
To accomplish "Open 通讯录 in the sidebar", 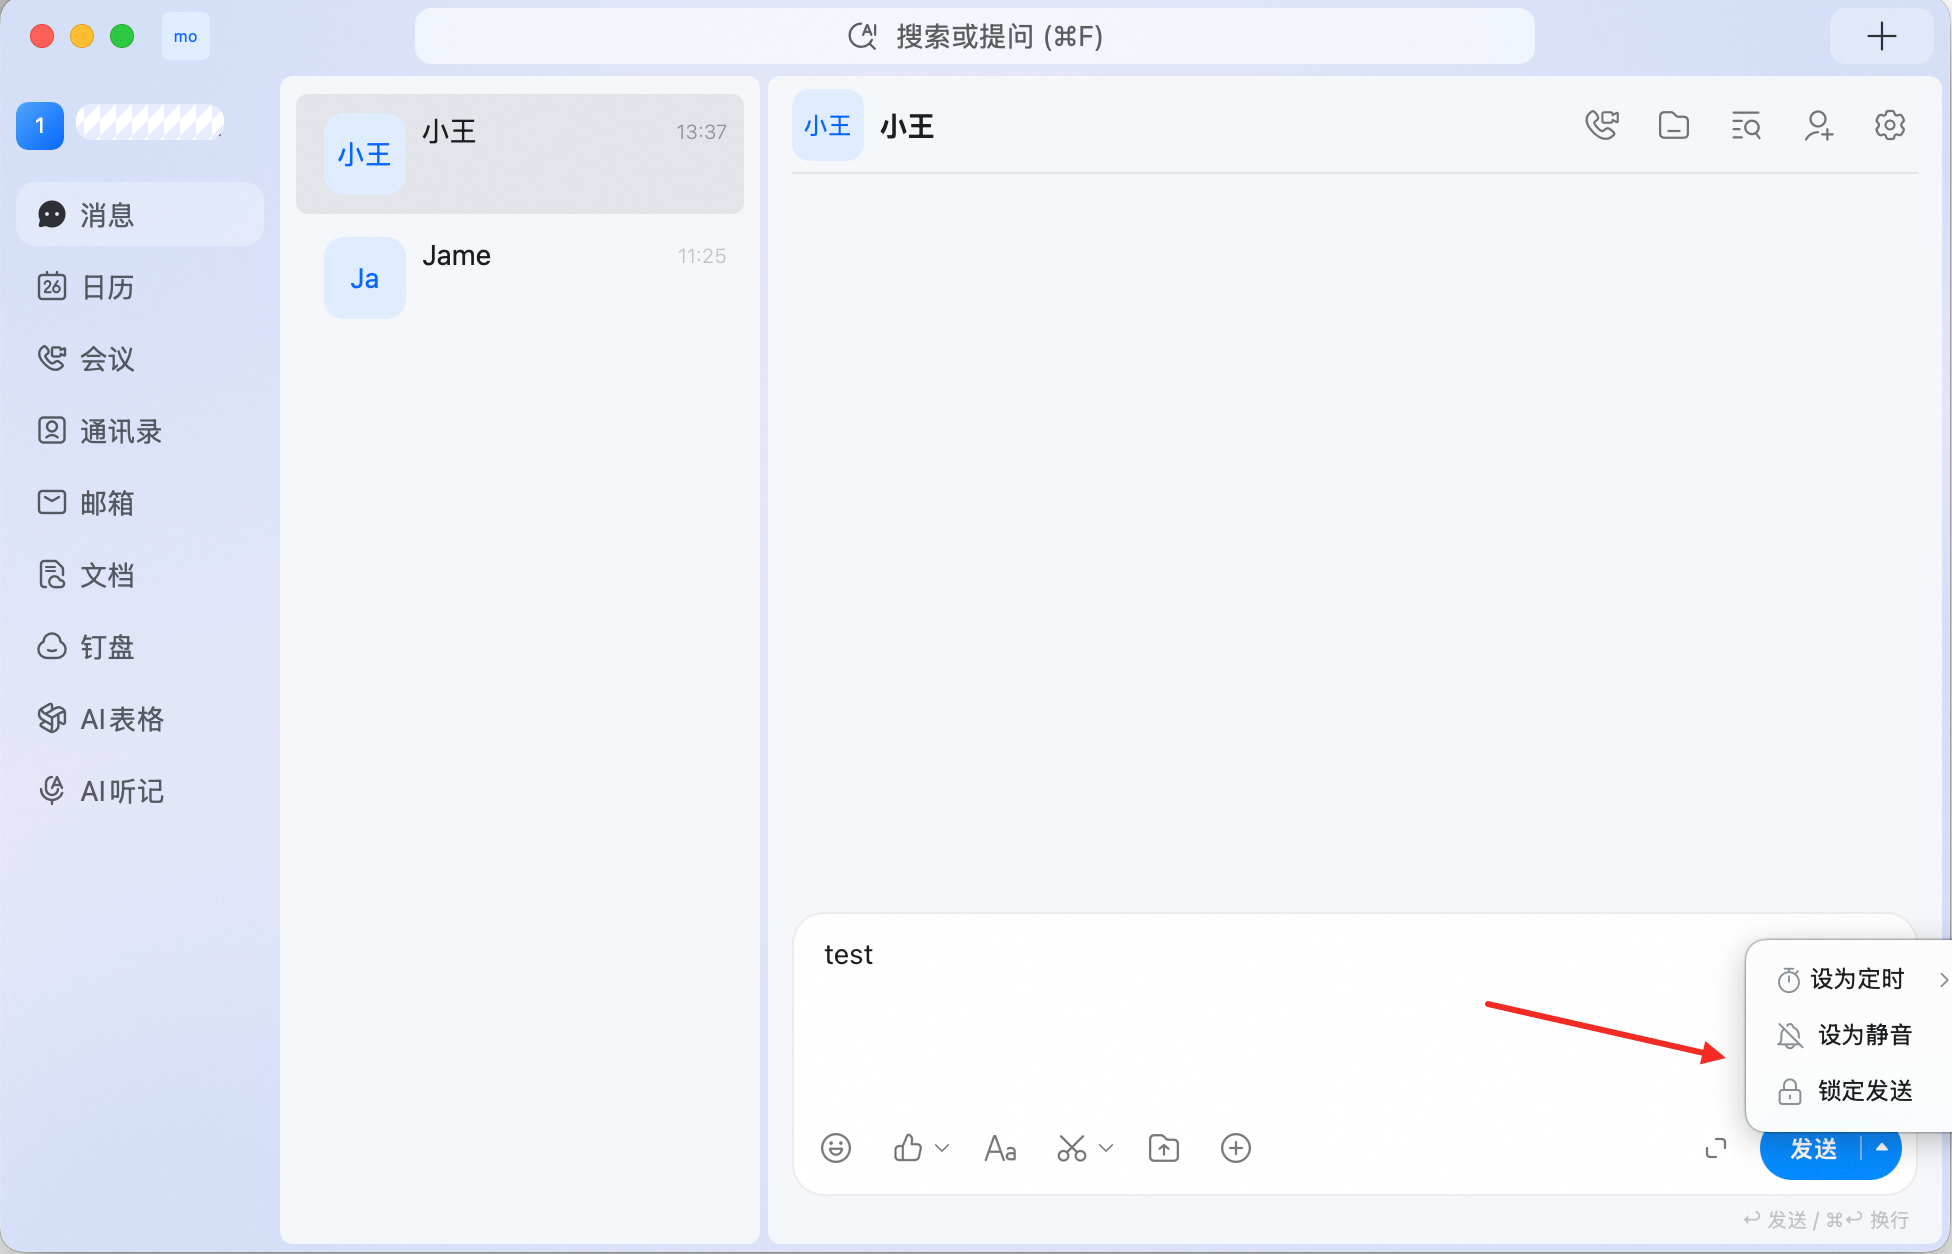I will pyautogui.click(x=140, y=431).
